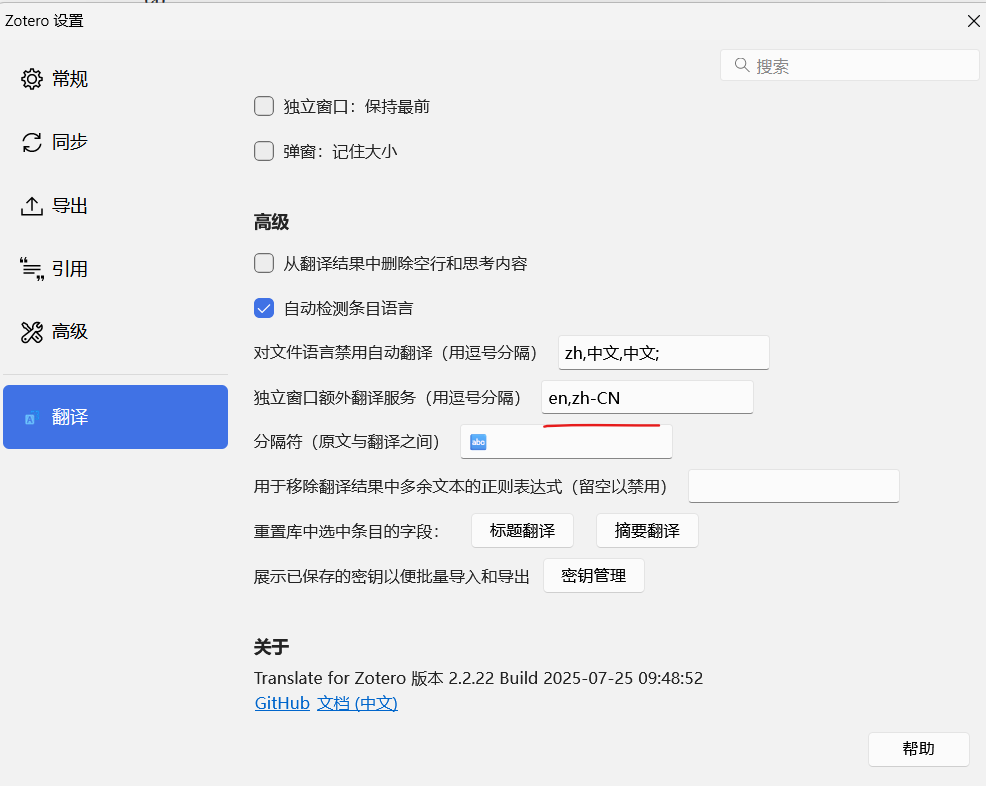Open the 常规 gear settings icon
Screen dimensions: 986x786
(x=31, y=78)
